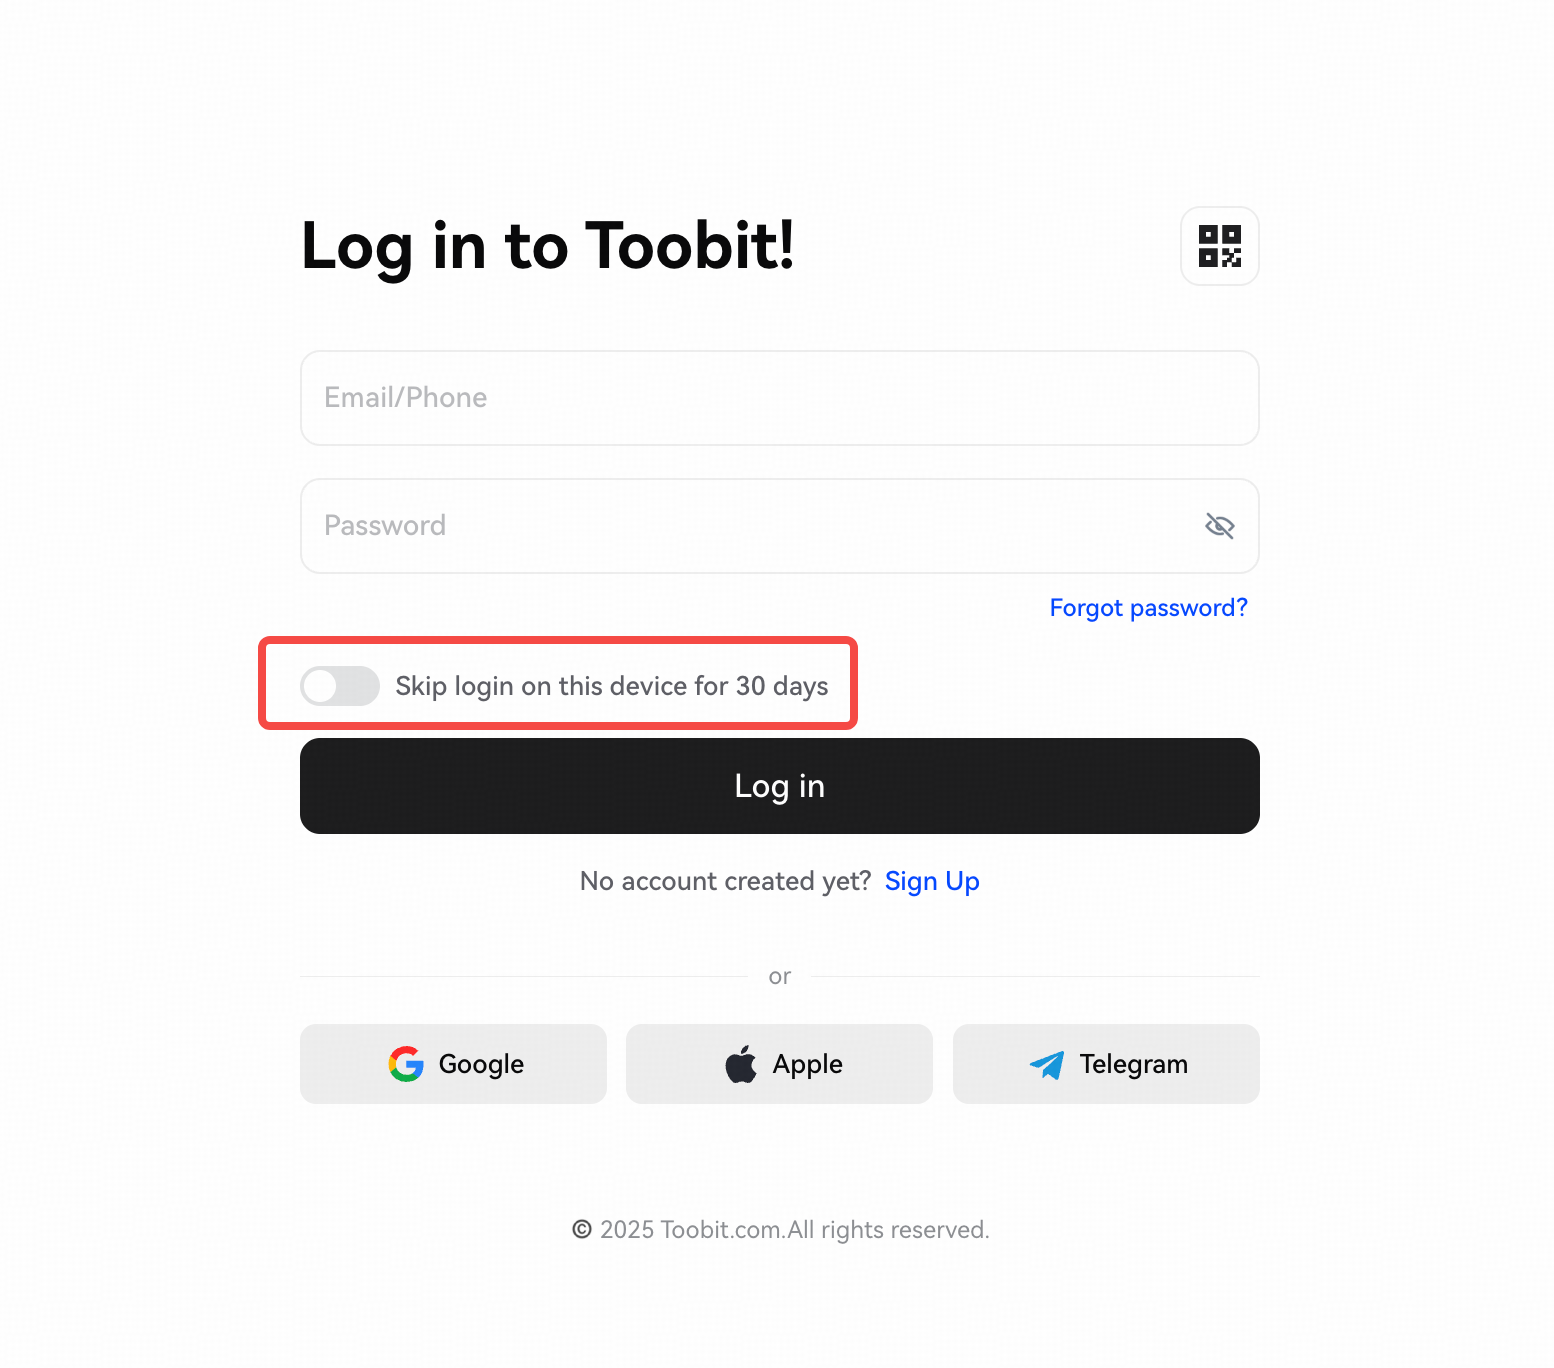The image size is (1554, 1368).
Task: Sign in using the Apple text label
Action: point(807,1064)
